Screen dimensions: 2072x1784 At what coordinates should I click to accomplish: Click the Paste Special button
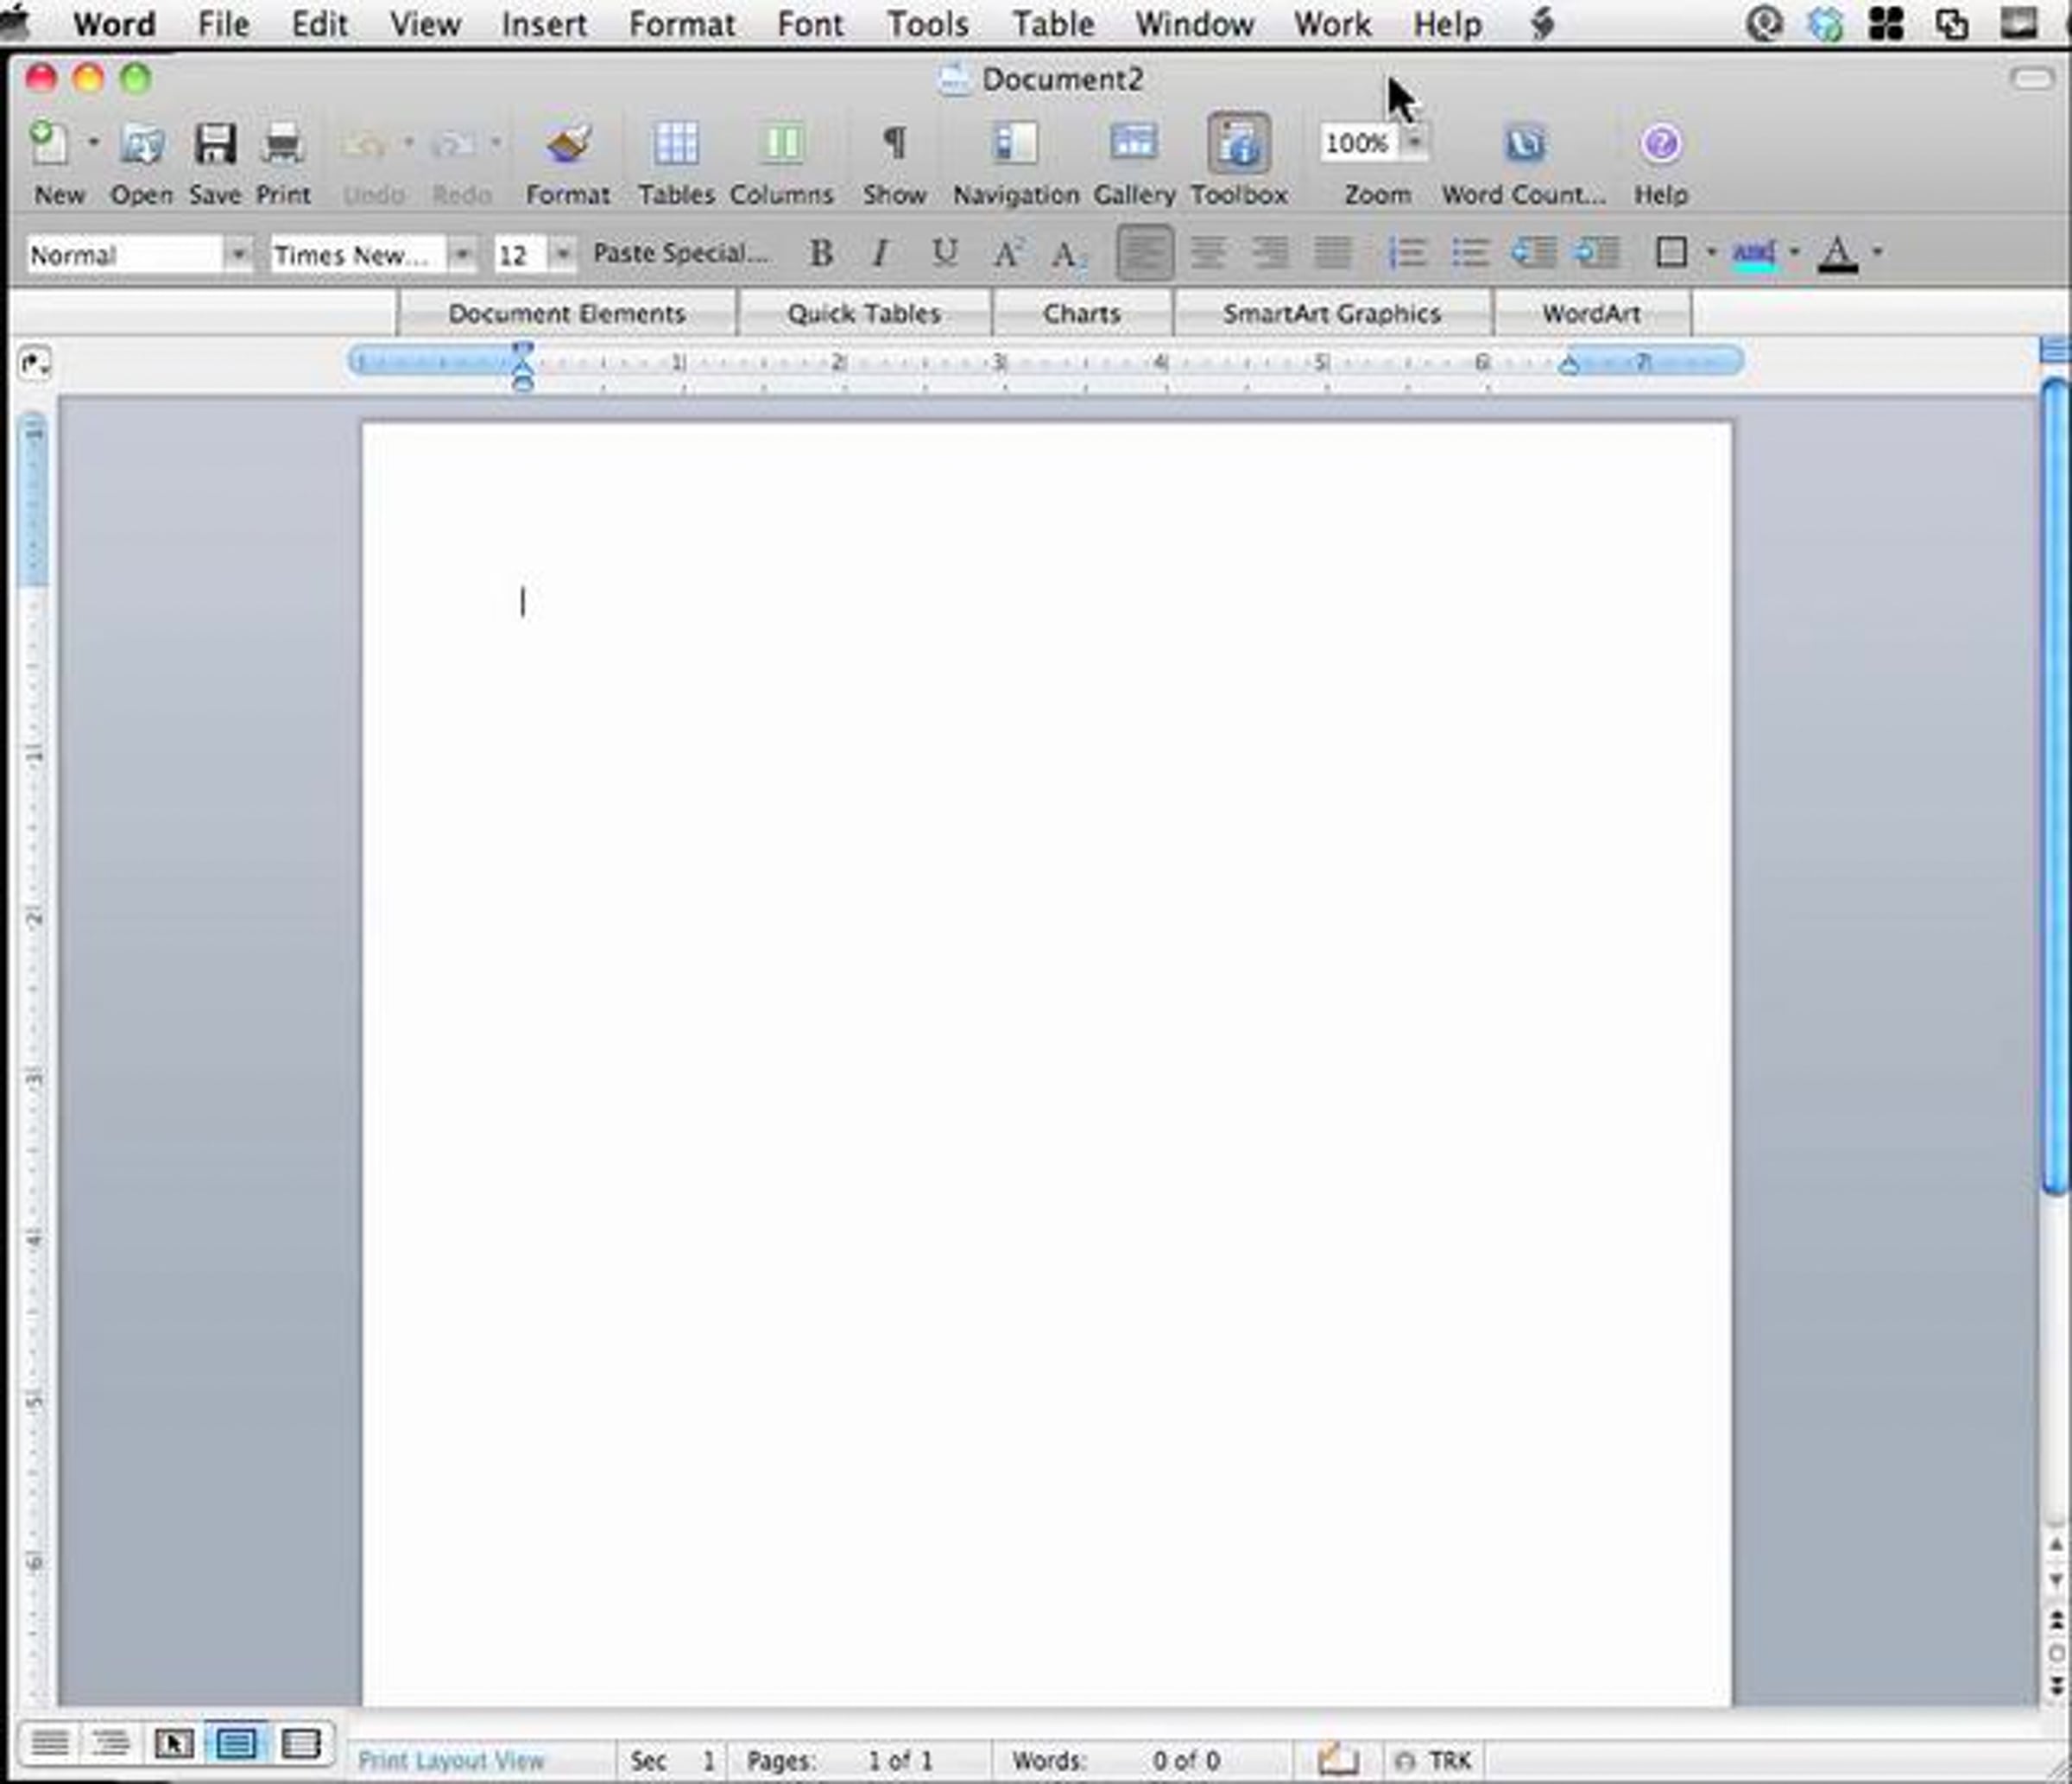[x=681, y=254]
